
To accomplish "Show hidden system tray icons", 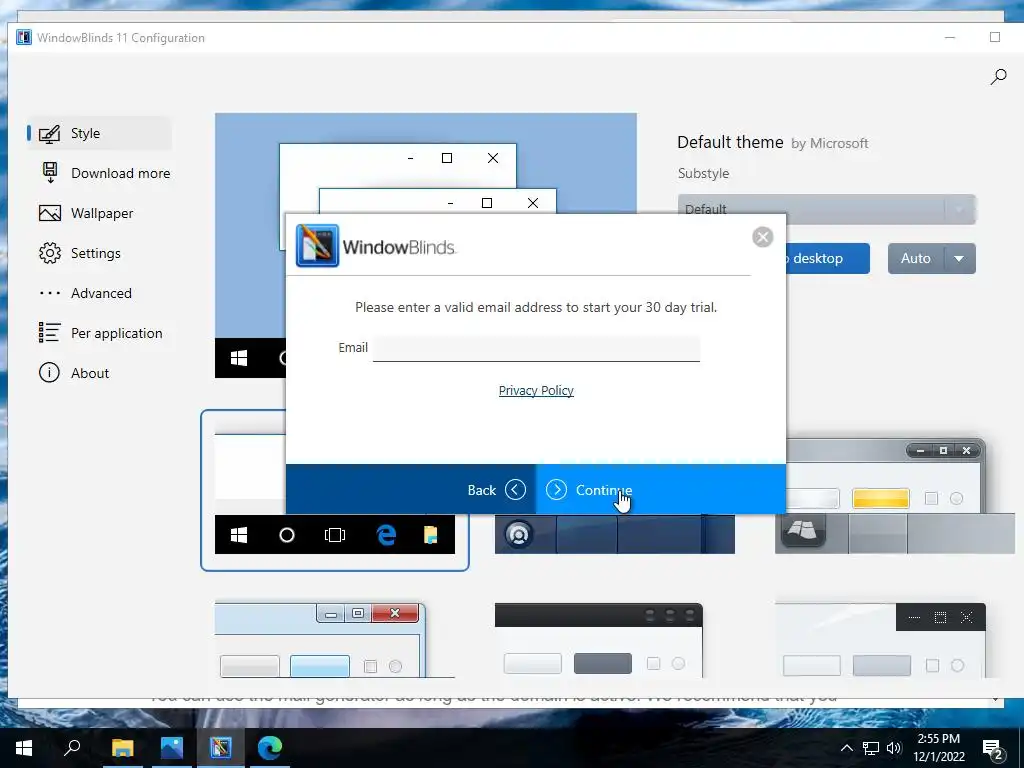I will click(x=846, y=748).
